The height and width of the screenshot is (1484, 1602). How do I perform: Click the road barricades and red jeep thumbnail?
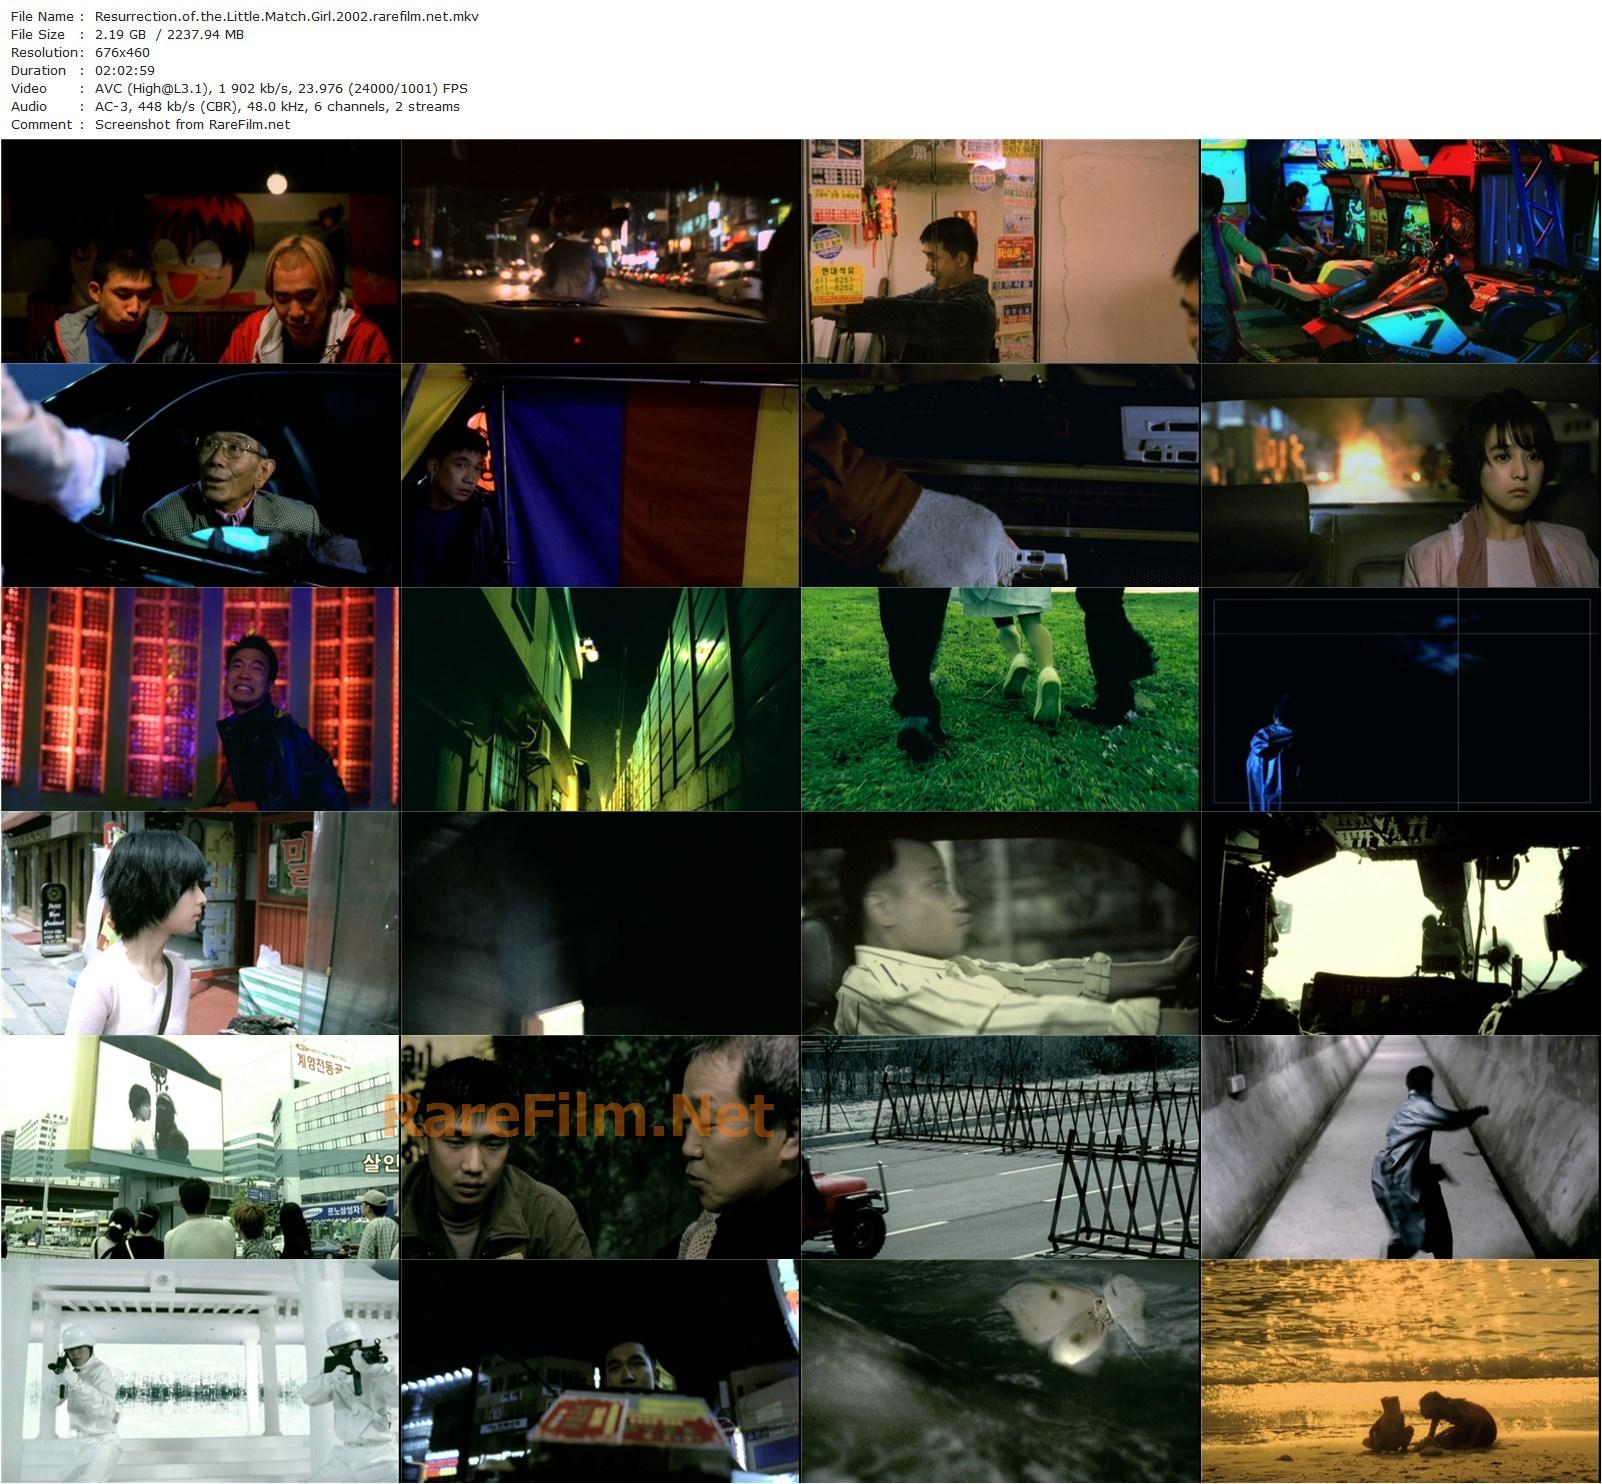1000,1147
